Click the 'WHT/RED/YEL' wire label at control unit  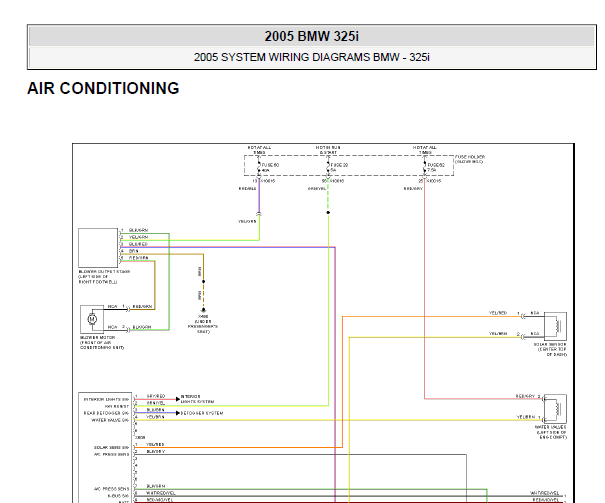point(161,493)
